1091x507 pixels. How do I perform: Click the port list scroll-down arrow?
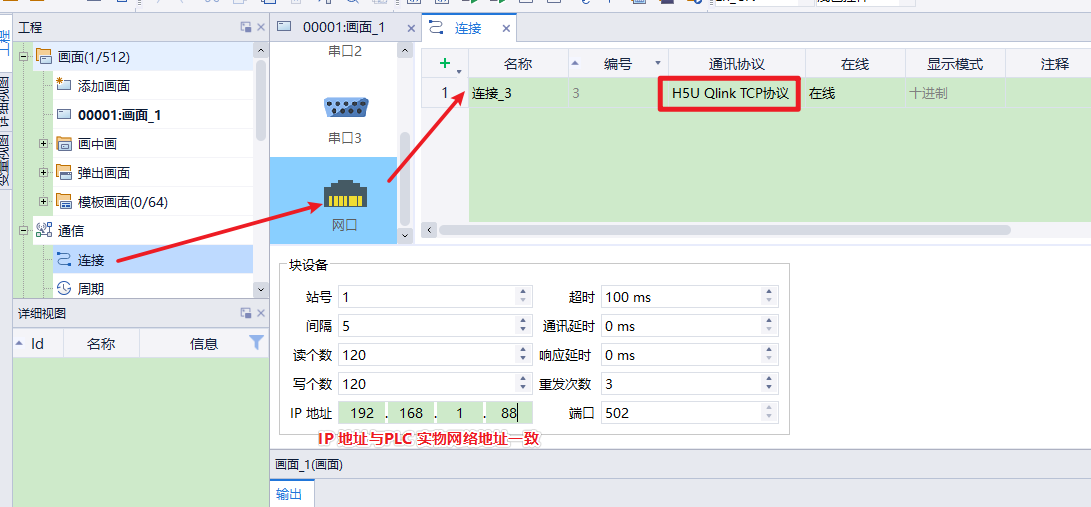[x=405, y=236]
